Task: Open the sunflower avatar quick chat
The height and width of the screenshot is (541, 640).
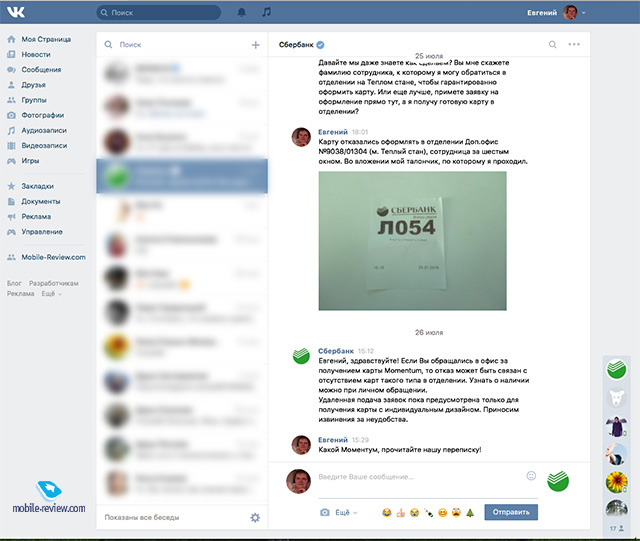Action: 616,482
